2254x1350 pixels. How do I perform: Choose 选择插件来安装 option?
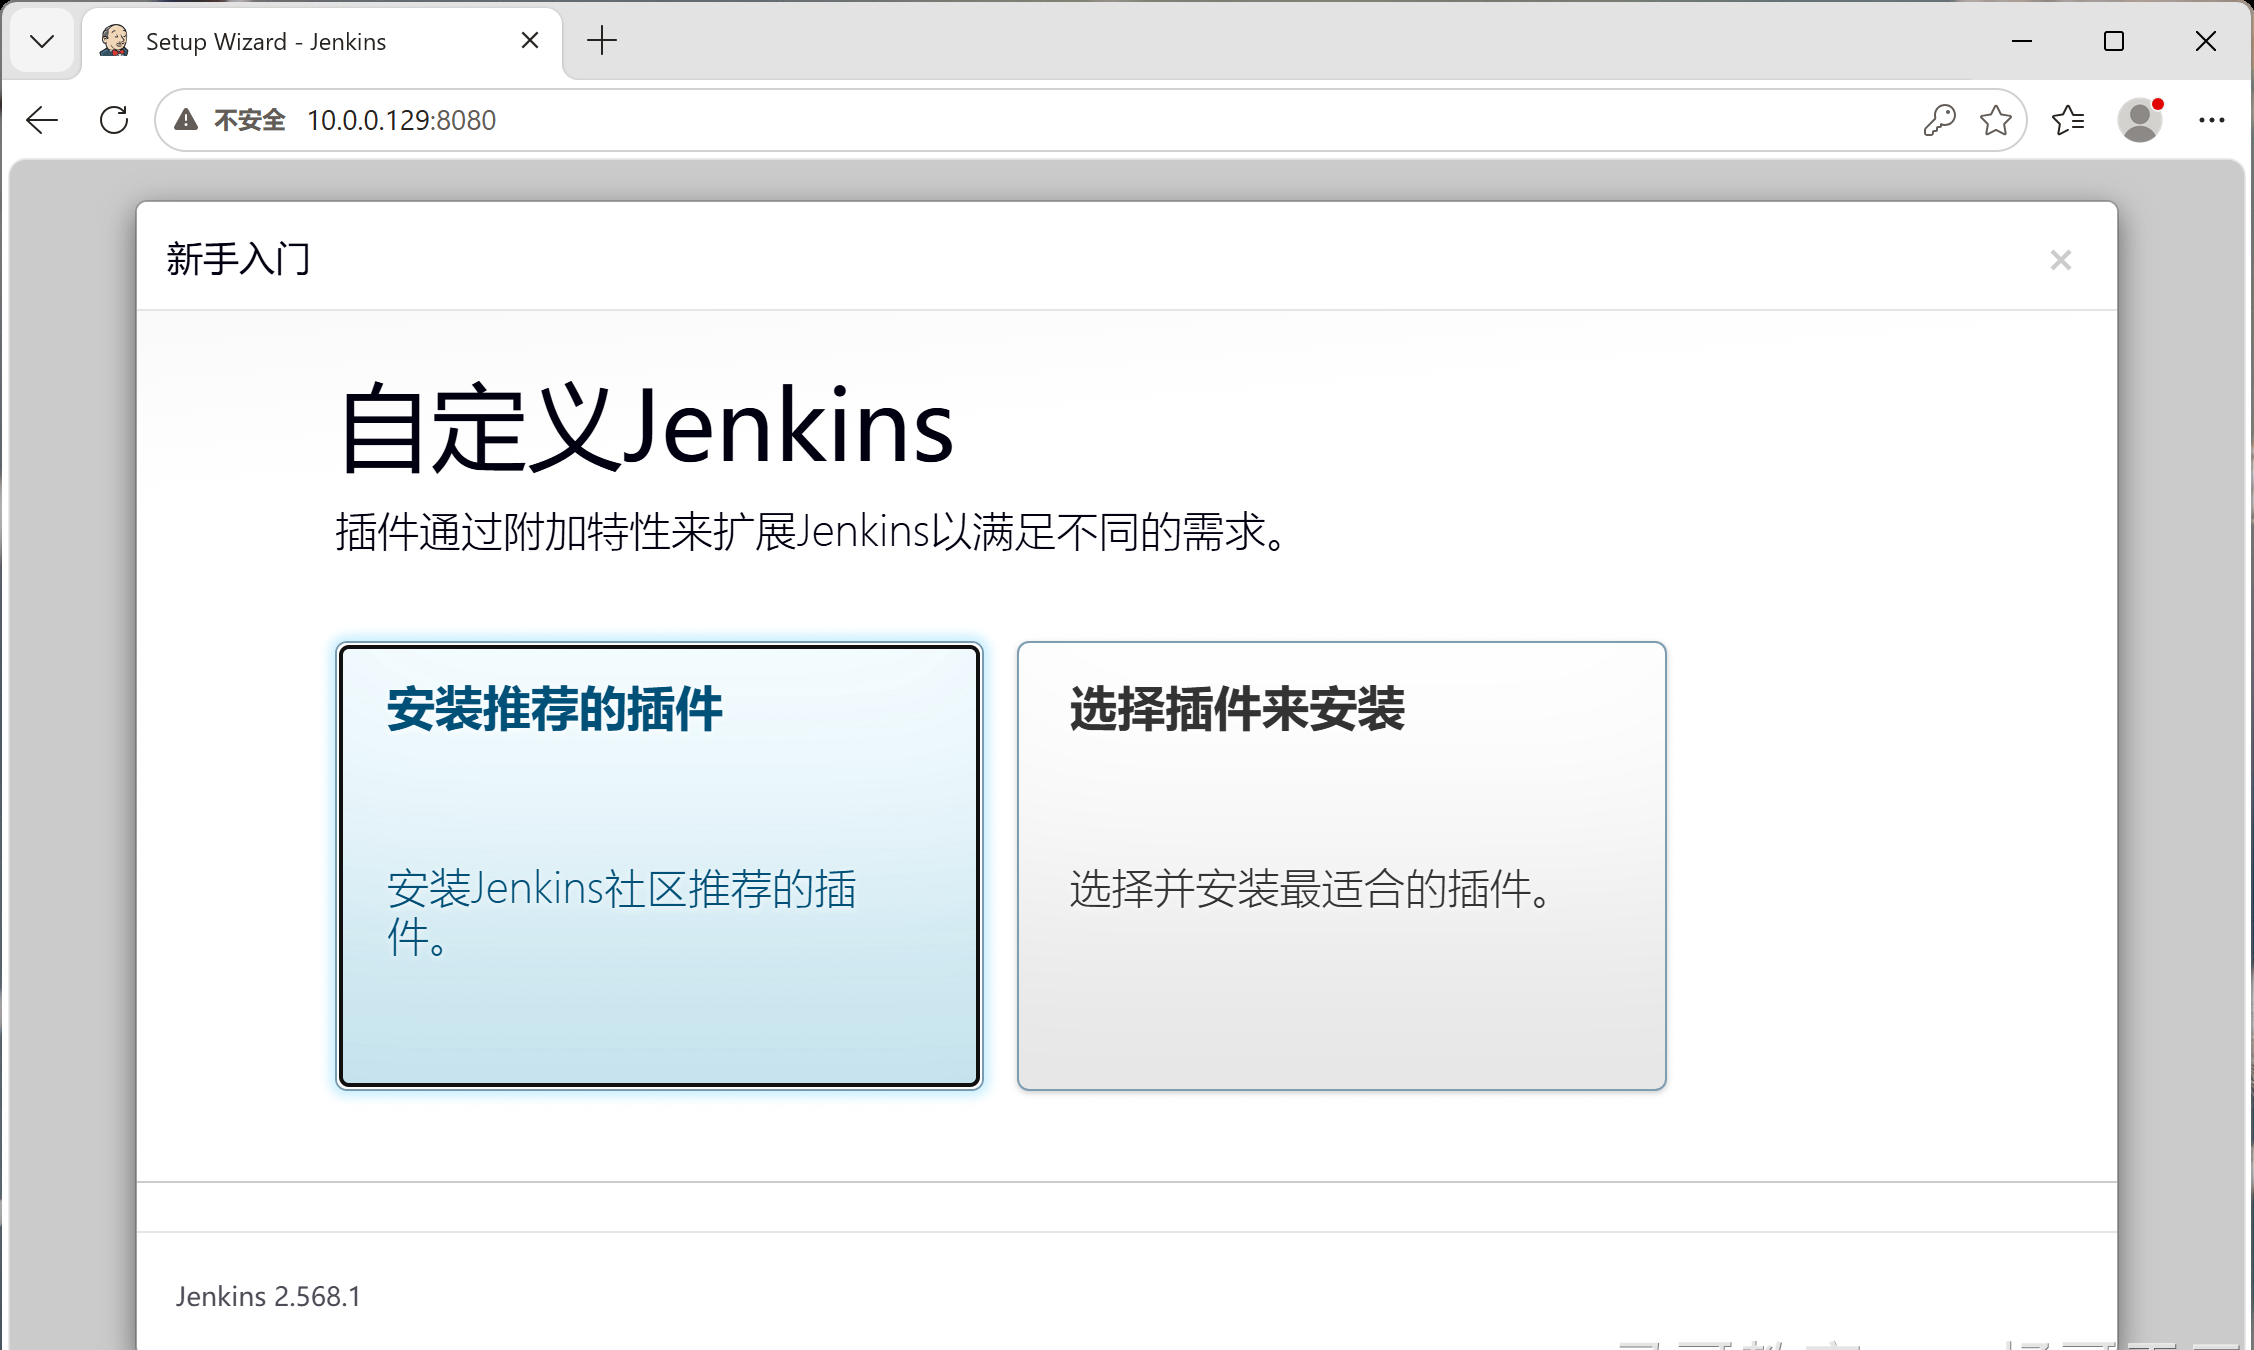[x=1341, y=865]
